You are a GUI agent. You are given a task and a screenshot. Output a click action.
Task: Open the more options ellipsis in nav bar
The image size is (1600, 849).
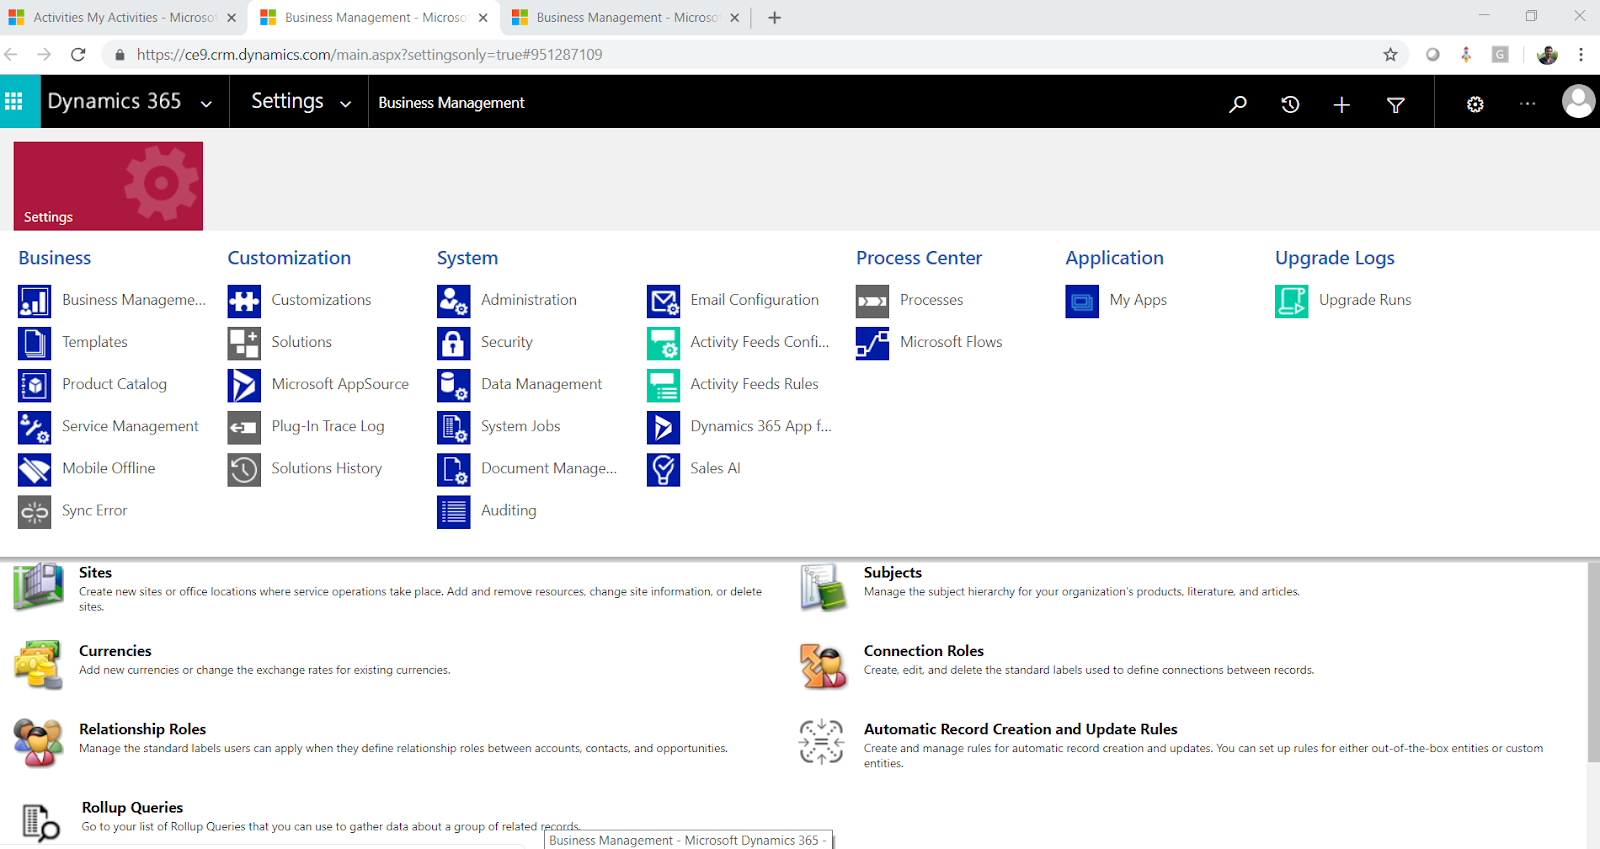[x=1527, y=103]
